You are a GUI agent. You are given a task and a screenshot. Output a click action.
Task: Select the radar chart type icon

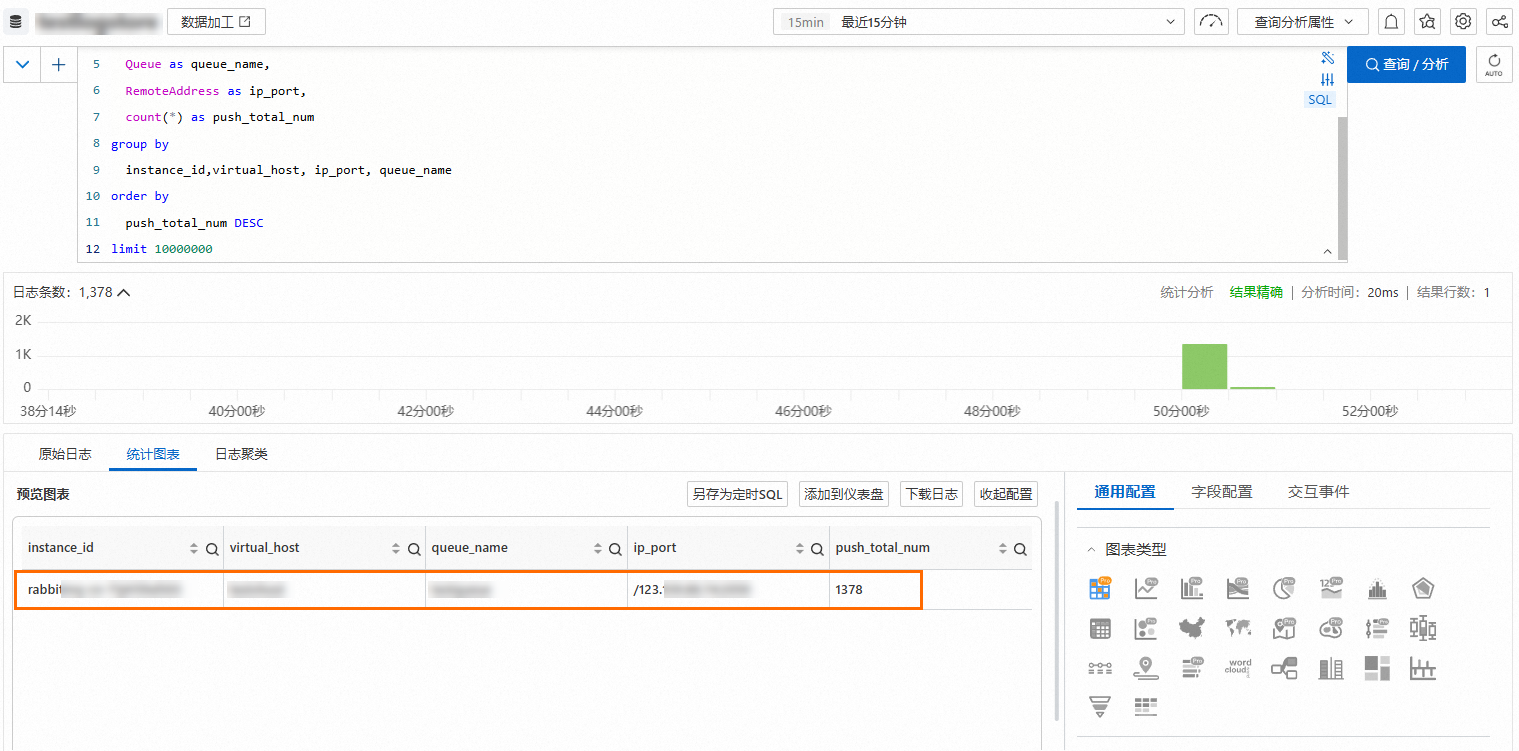click(1423, 589)
